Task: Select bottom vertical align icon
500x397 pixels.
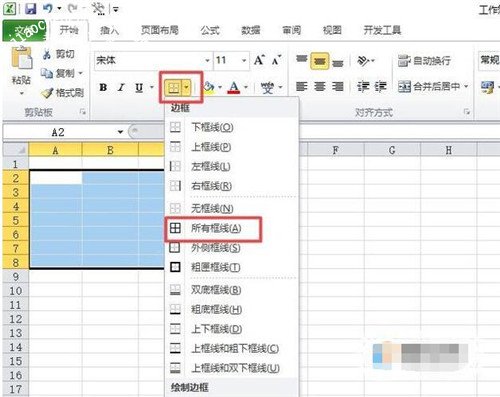Action: [338, 62]
